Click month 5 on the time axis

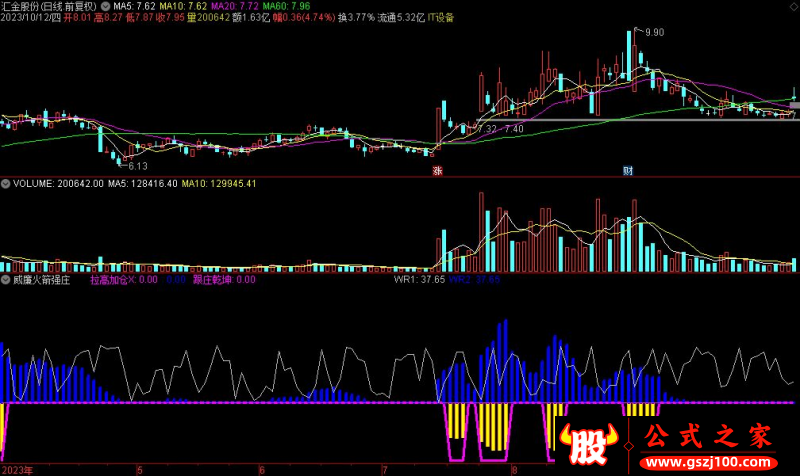click(140, 470)
